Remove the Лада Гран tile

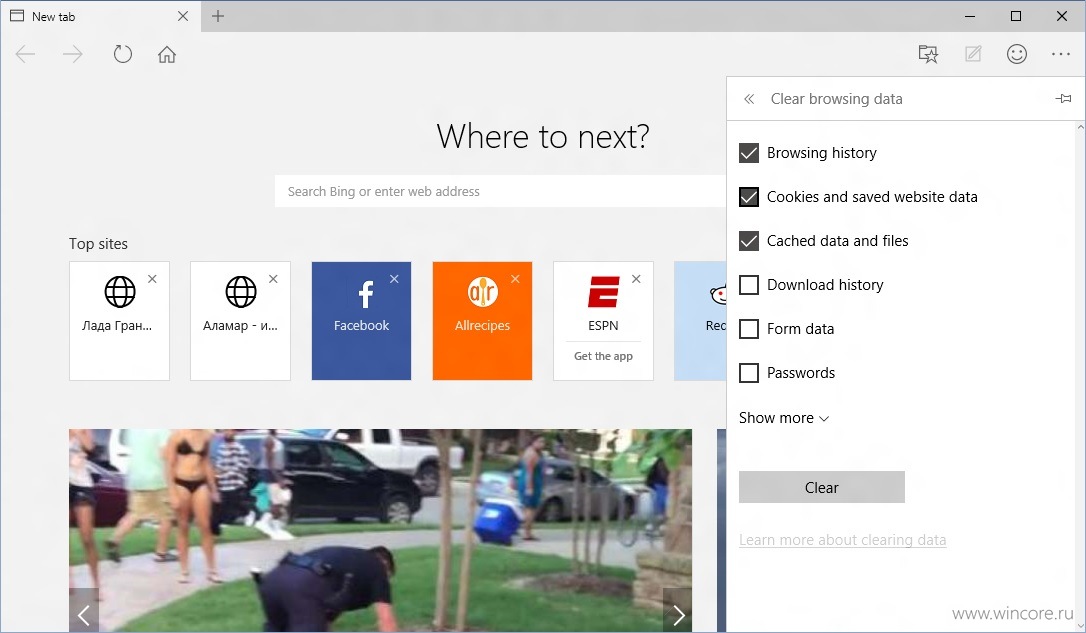(152, 278)
